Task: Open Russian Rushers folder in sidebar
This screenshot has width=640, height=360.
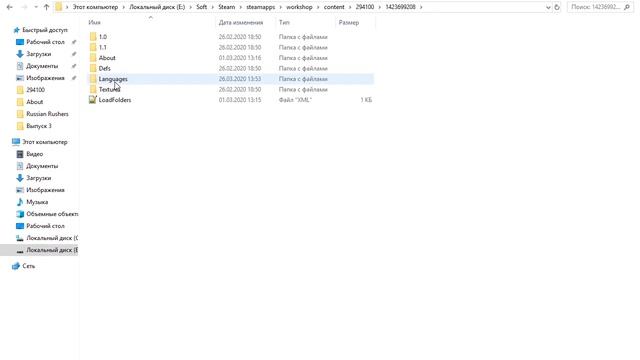Action: click(47, 114)
